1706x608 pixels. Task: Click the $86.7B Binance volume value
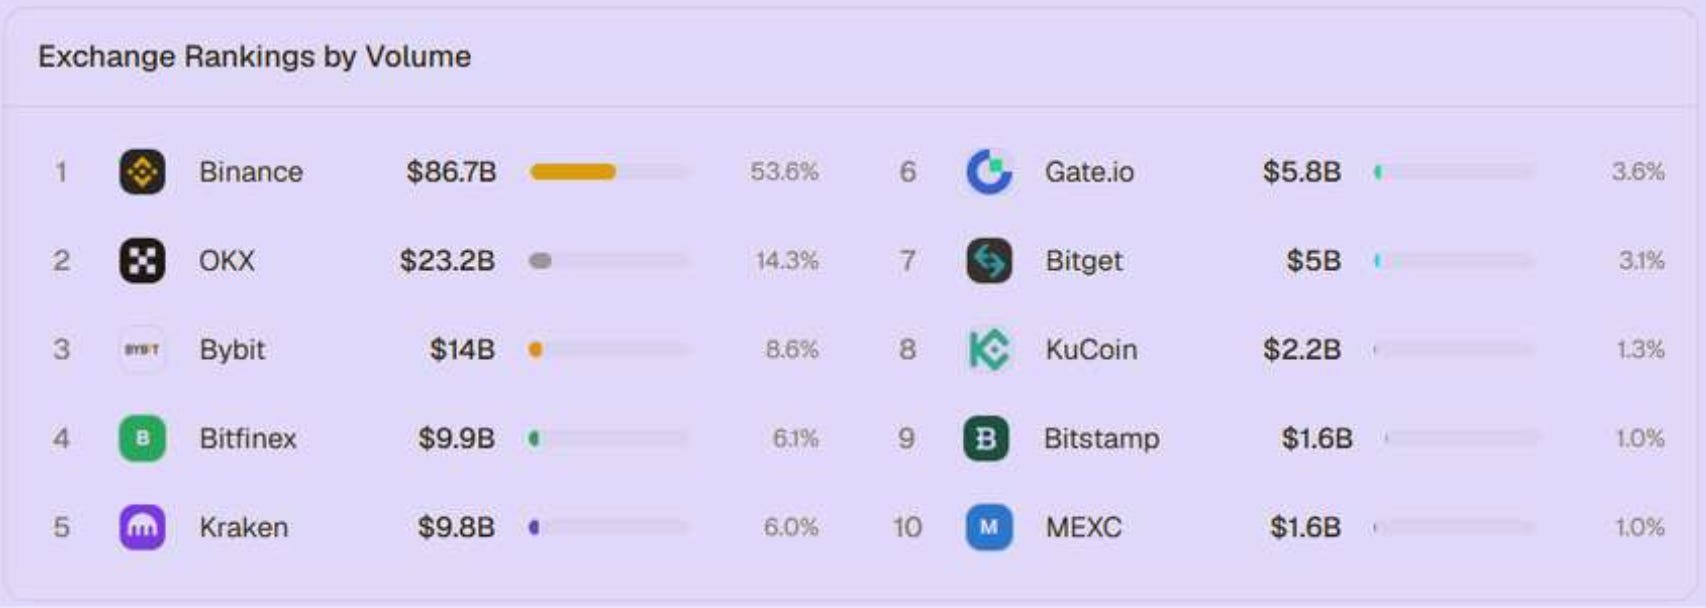[x=451, y=172]
